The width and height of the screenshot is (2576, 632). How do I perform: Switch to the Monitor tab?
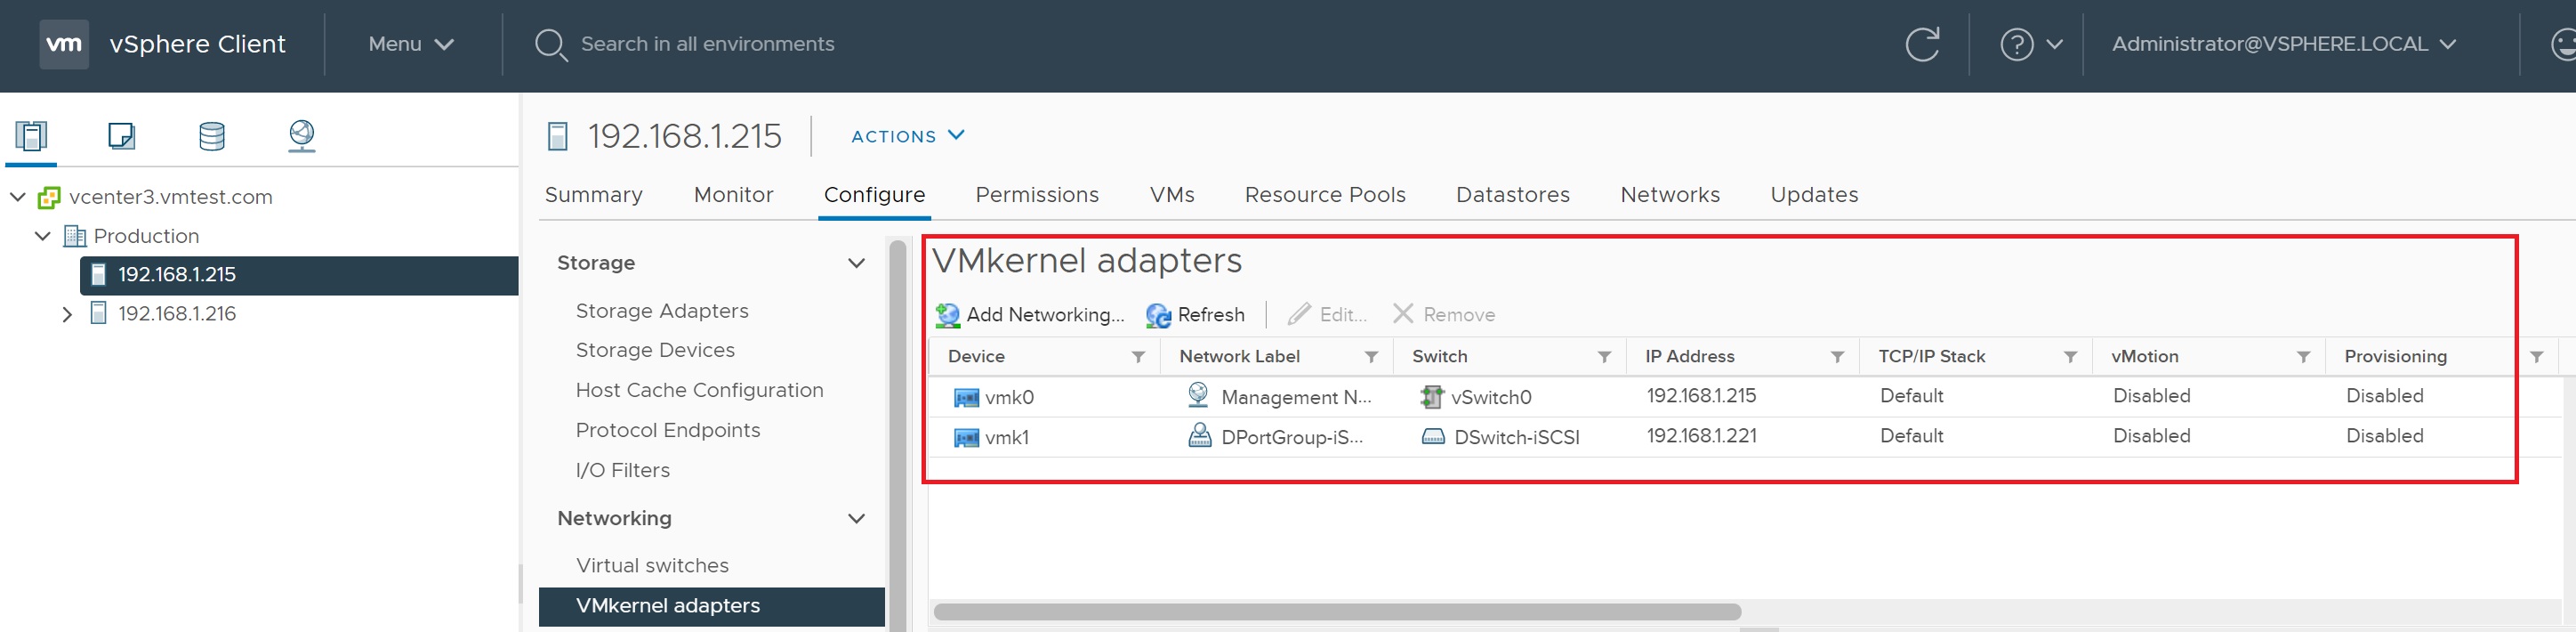coord(733,195)
